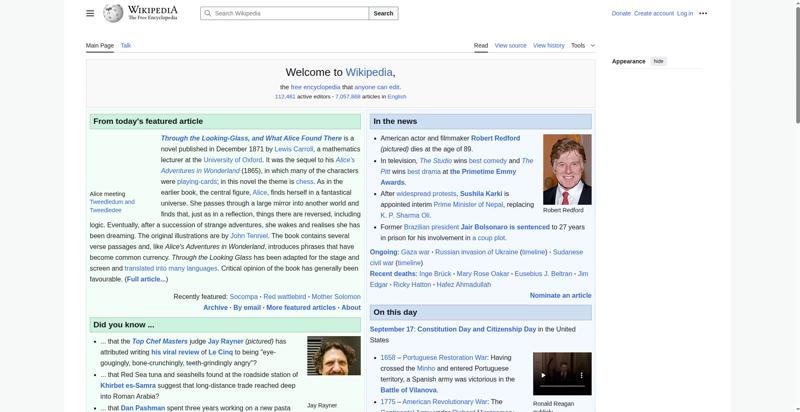Viewport: 800px width, 412px height.
Task: Open the three-dot personal tools menu
Action: 703,13
